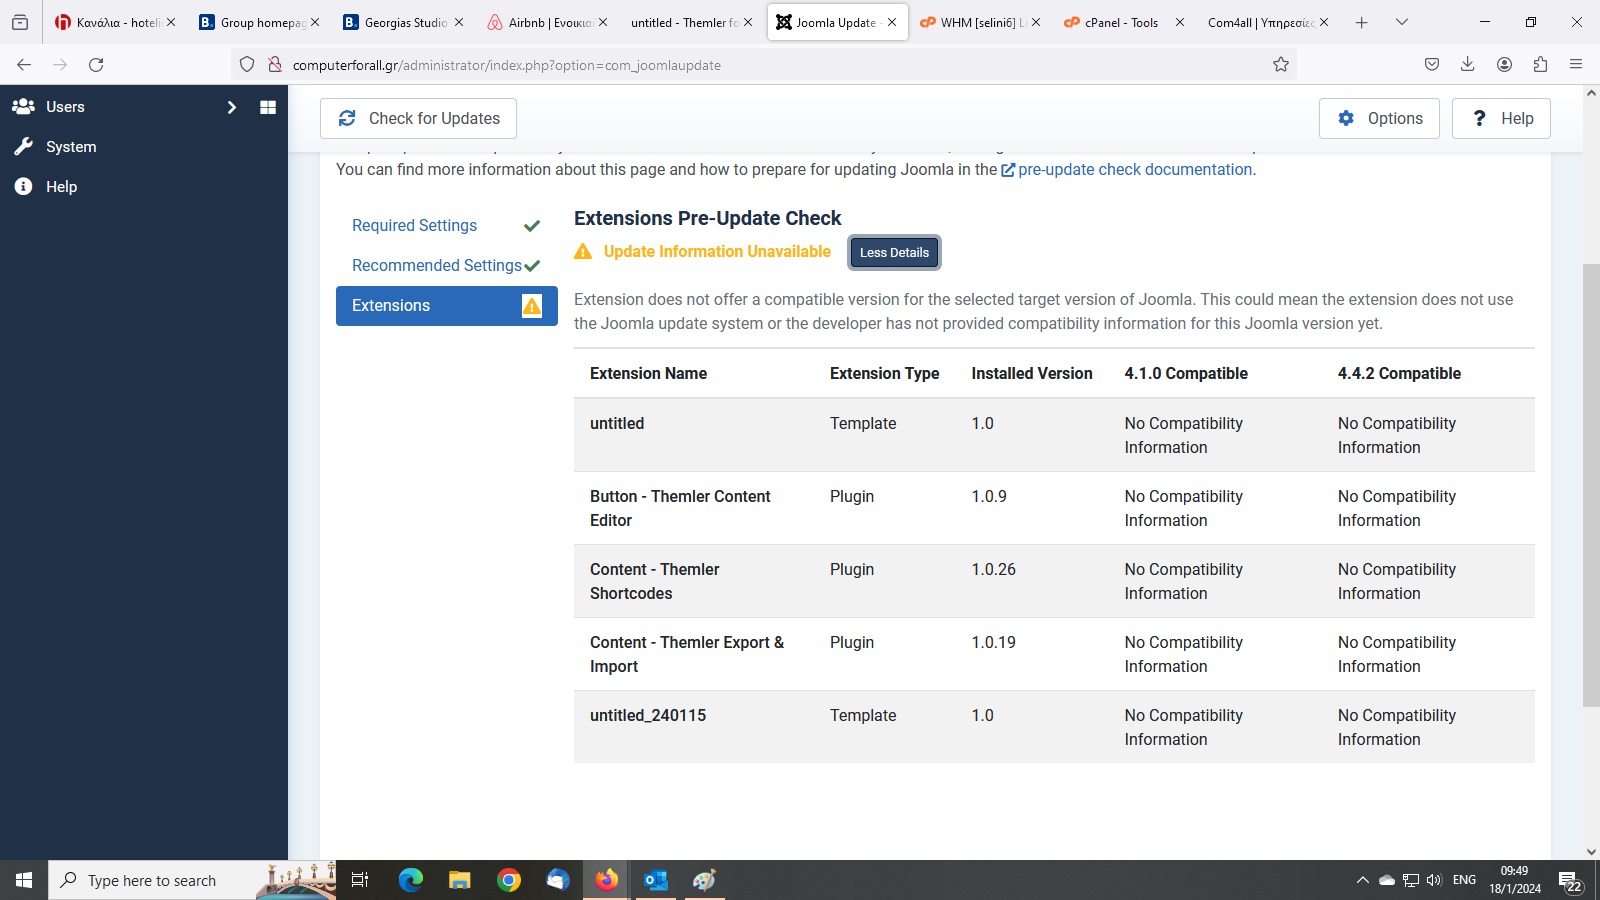Click the site security lock icon
Screen dimensions: 1600x900
(275, 65)
